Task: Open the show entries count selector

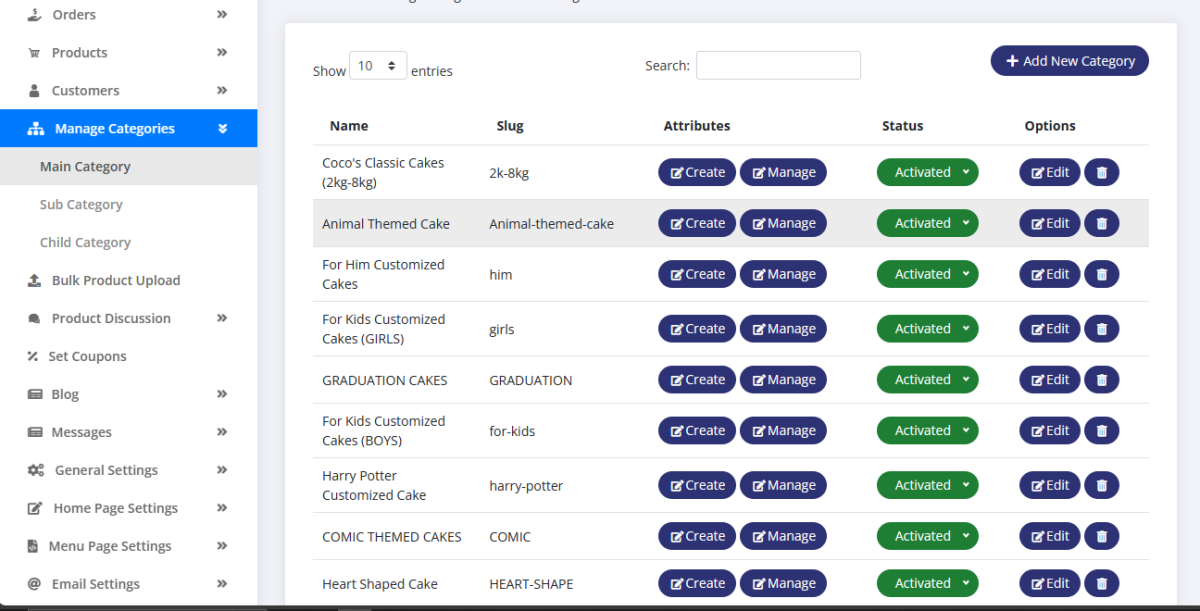Action: [x=378, y=66]
